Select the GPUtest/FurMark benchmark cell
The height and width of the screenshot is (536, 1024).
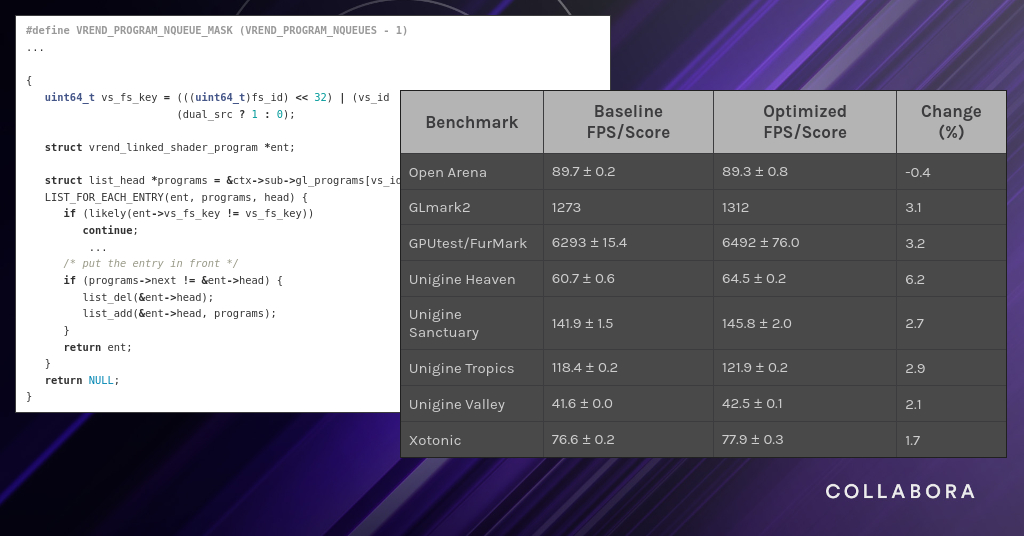pos(472,244)
